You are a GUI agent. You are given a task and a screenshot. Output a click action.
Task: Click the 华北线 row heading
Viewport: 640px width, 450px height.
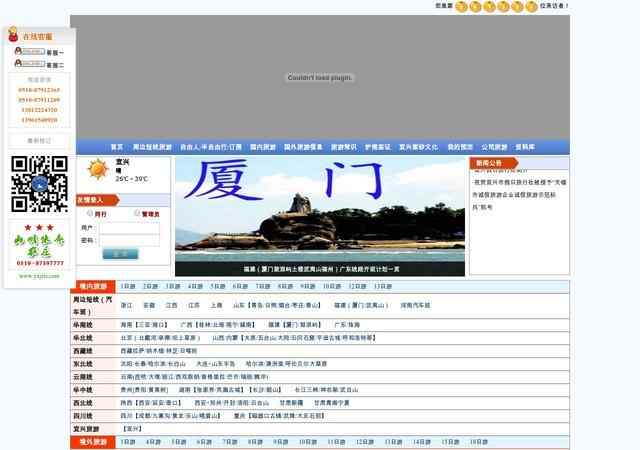[83, 338]
